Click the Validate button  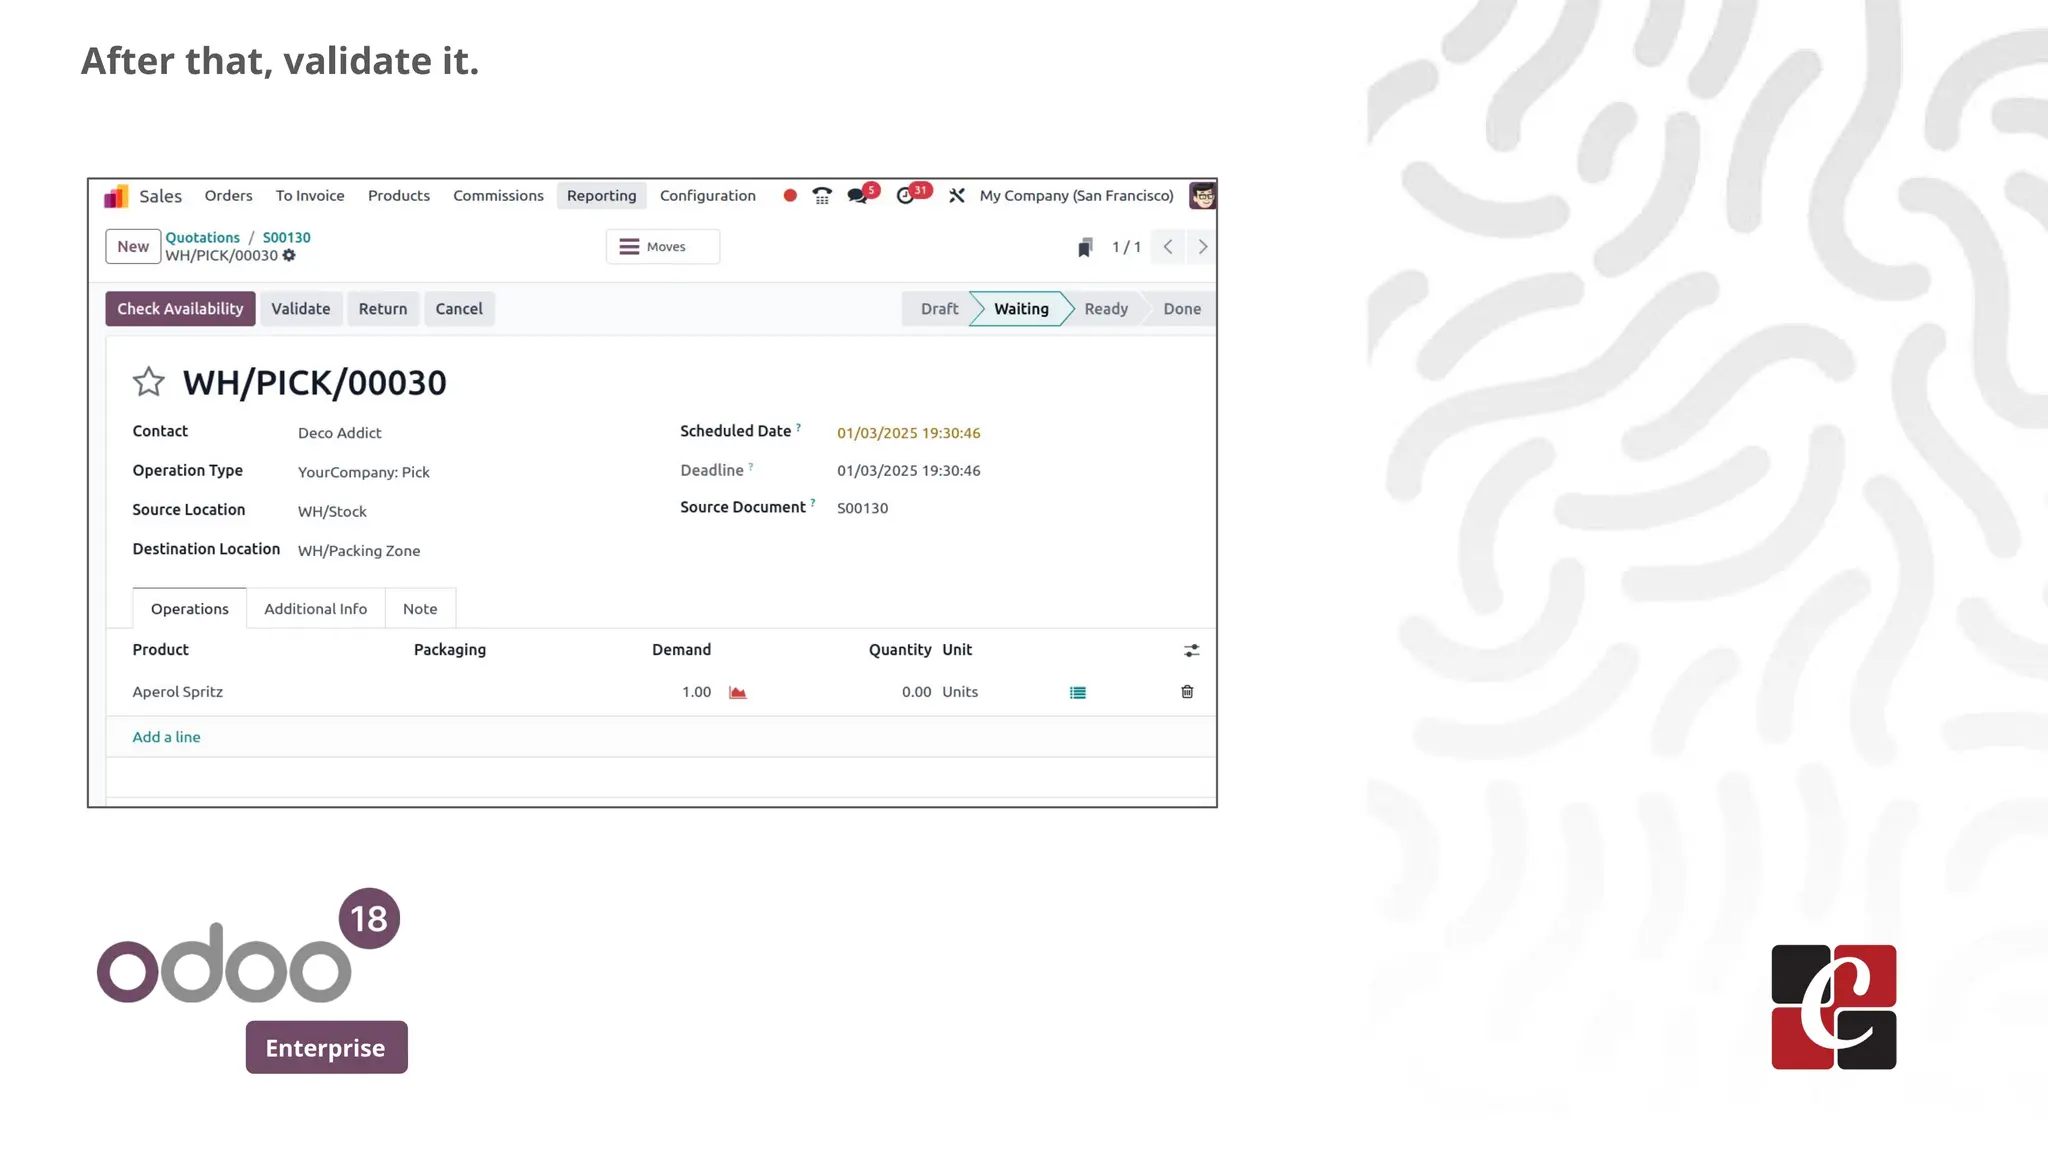pos(300,309)
